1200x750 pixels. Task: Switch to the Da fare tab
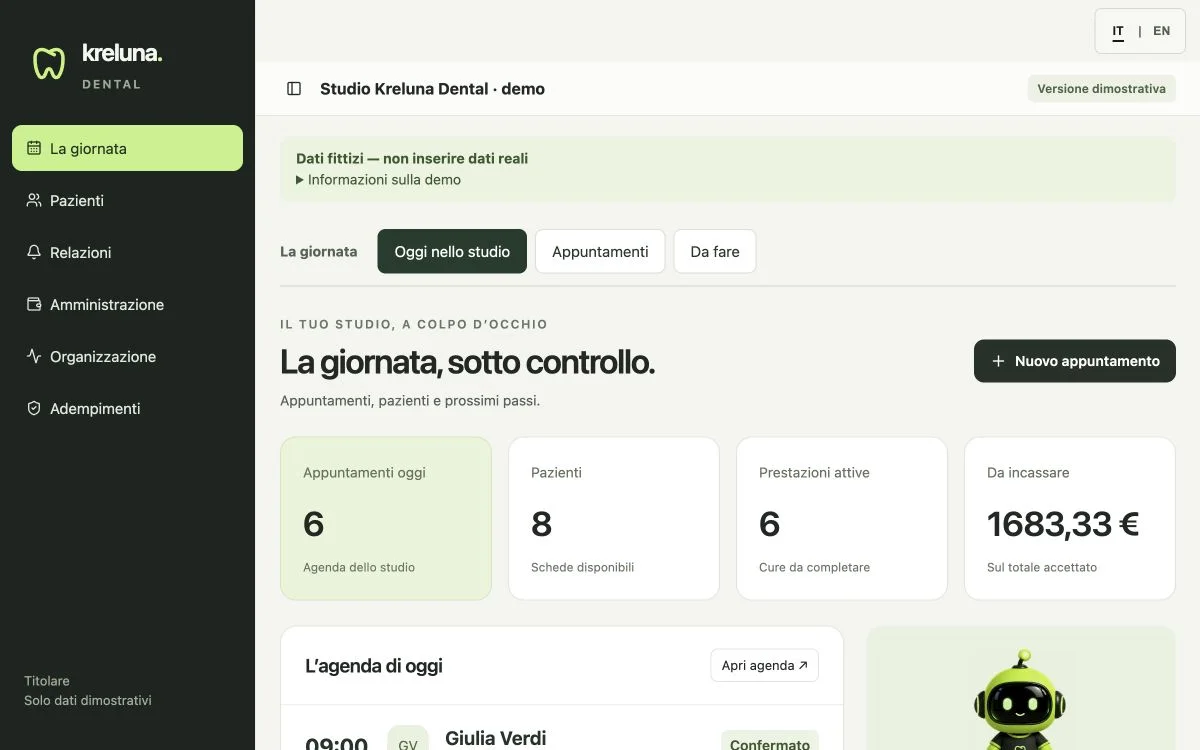pos(715,251)
